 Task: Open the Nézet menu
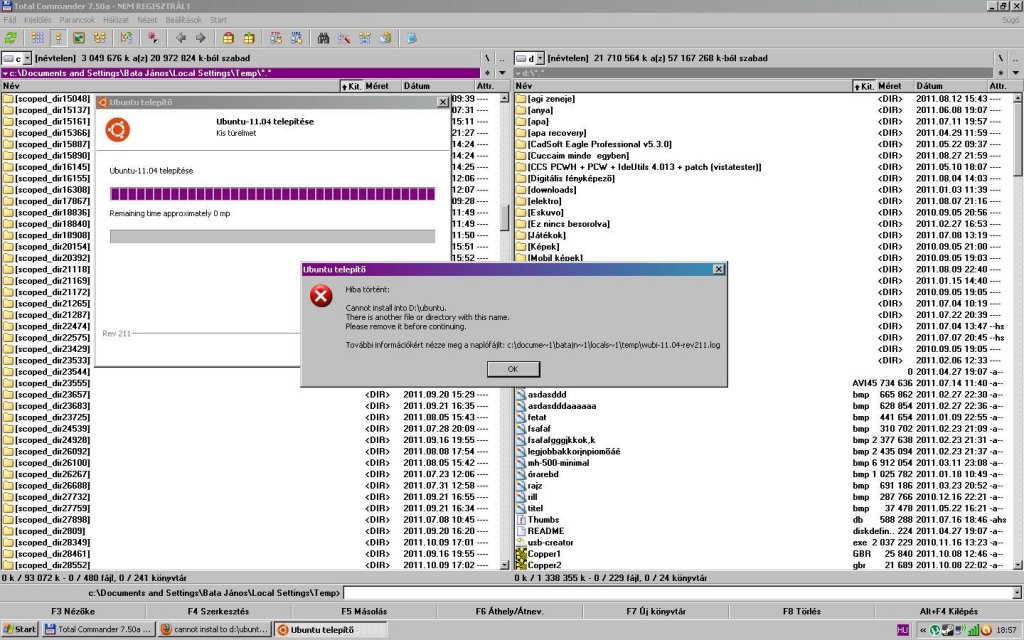pyautogui.click(x=147, y=20)
